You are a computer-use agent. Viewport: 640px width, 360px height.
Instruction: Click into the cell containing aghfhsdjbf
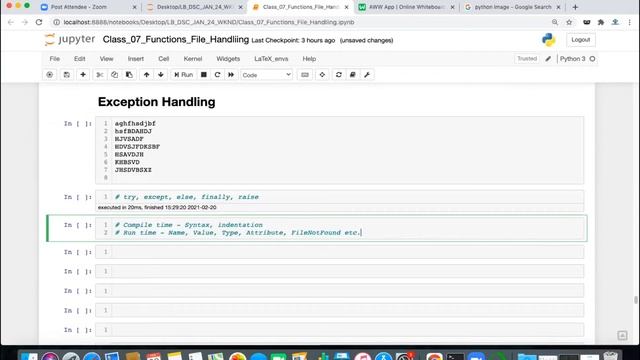pos(339,150)
